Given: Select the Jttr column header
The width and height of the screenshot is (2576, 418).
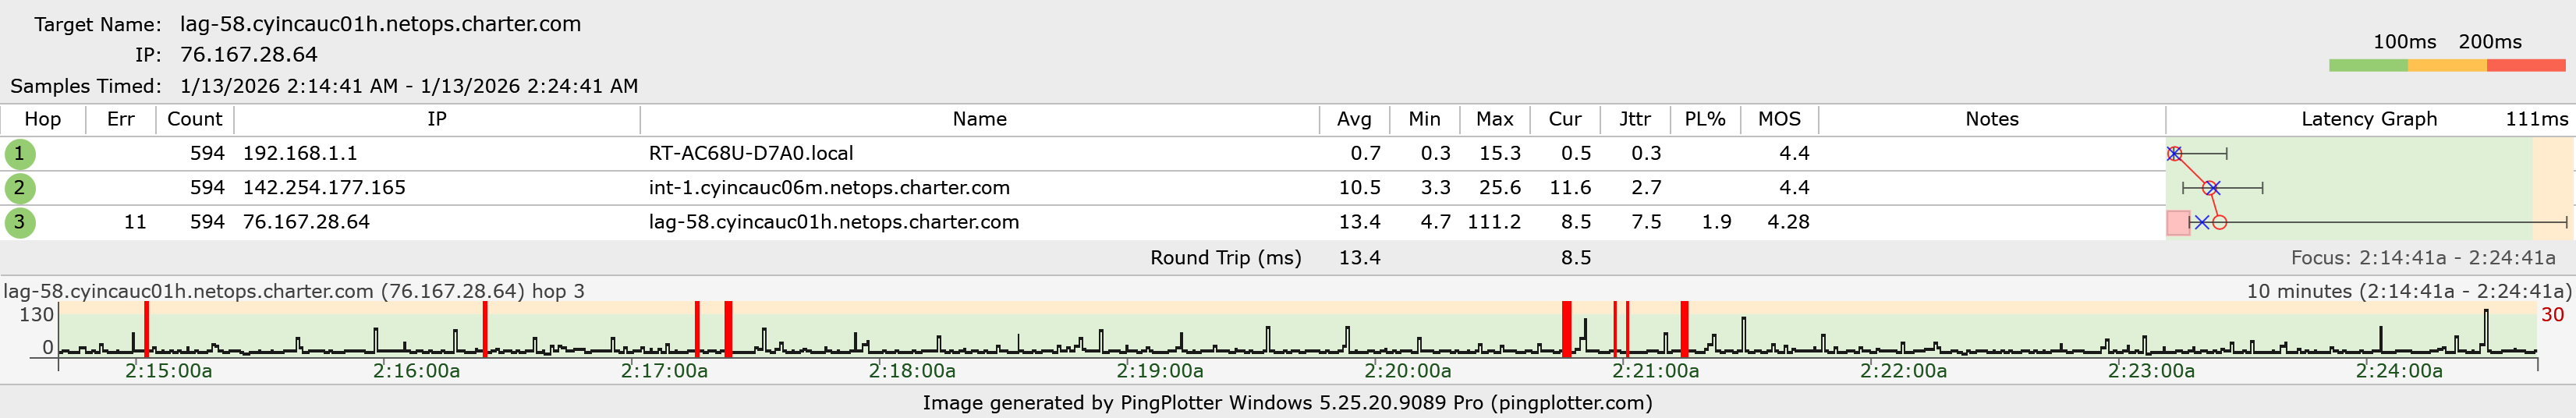Looking at the screenshot, I should (1635, 119).
